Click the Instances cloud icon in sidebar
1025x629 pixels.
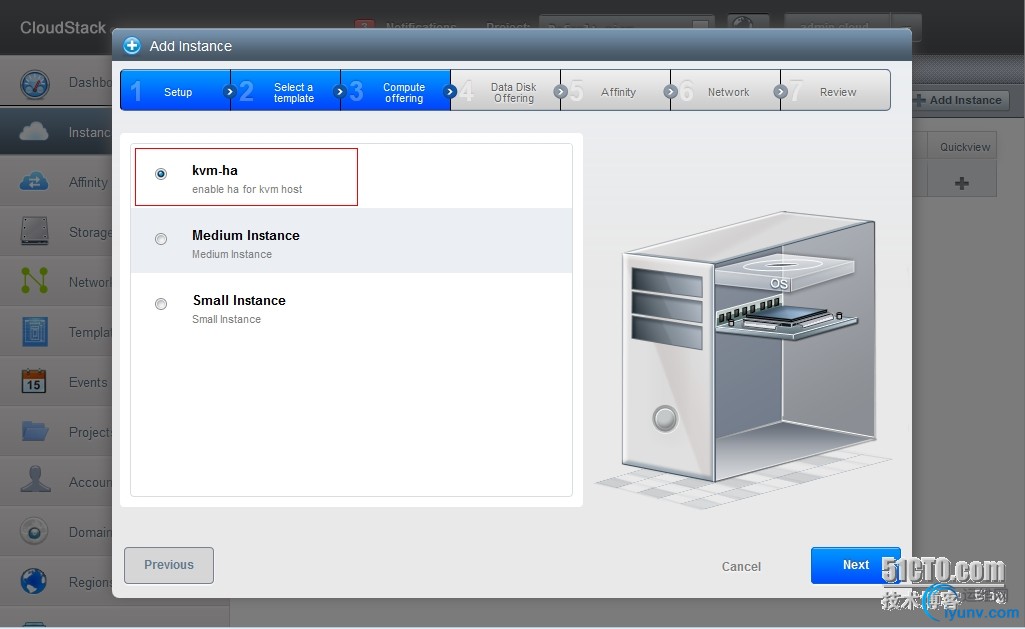pos(34,132)
